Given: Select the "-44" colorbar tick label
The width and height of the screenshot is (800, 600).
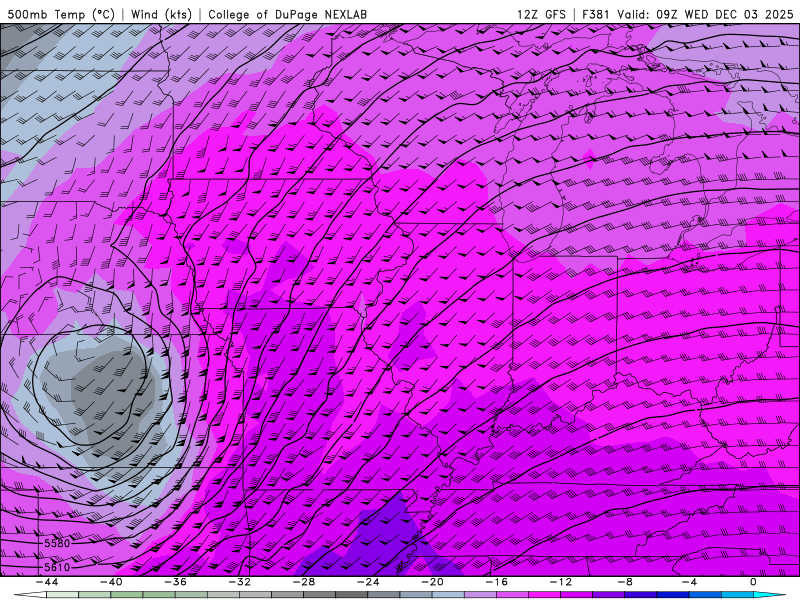Looking at the screenshot, I should [x=47, y=582].
